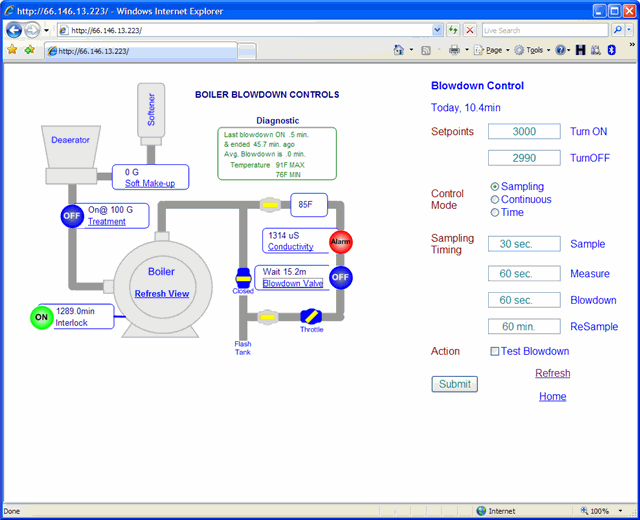
Task: Open the Conductivity link
Action: pos(290,247)
